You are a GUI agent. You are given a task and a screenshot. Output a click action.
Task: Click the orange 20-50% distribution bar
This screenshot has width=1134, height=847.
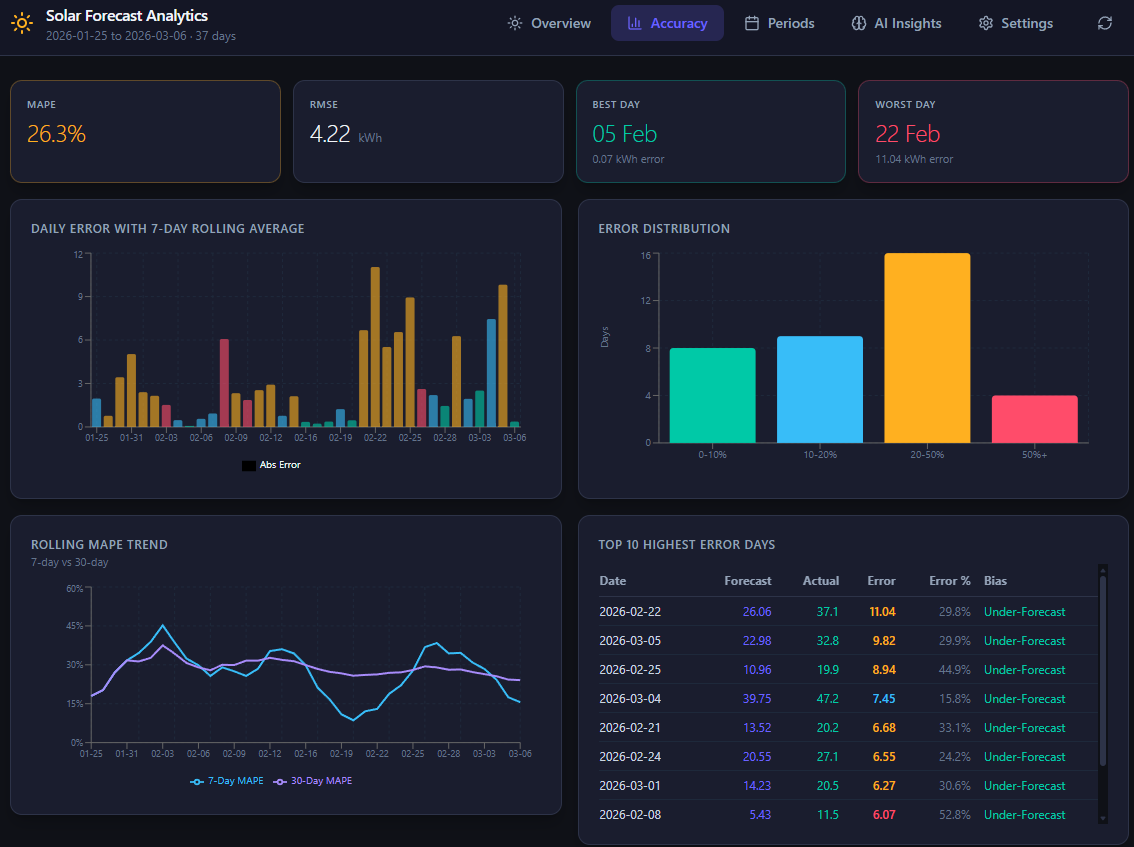tap(927, 348)
